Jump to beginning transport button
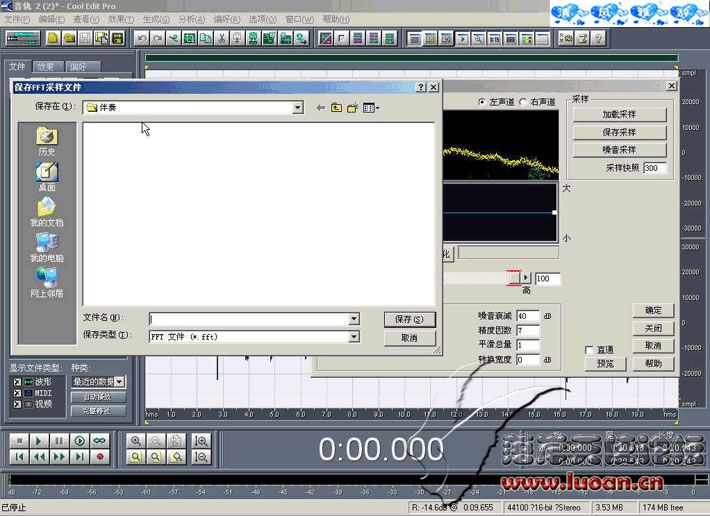Viewport: 710px width, 516px height. pos(19,457)
